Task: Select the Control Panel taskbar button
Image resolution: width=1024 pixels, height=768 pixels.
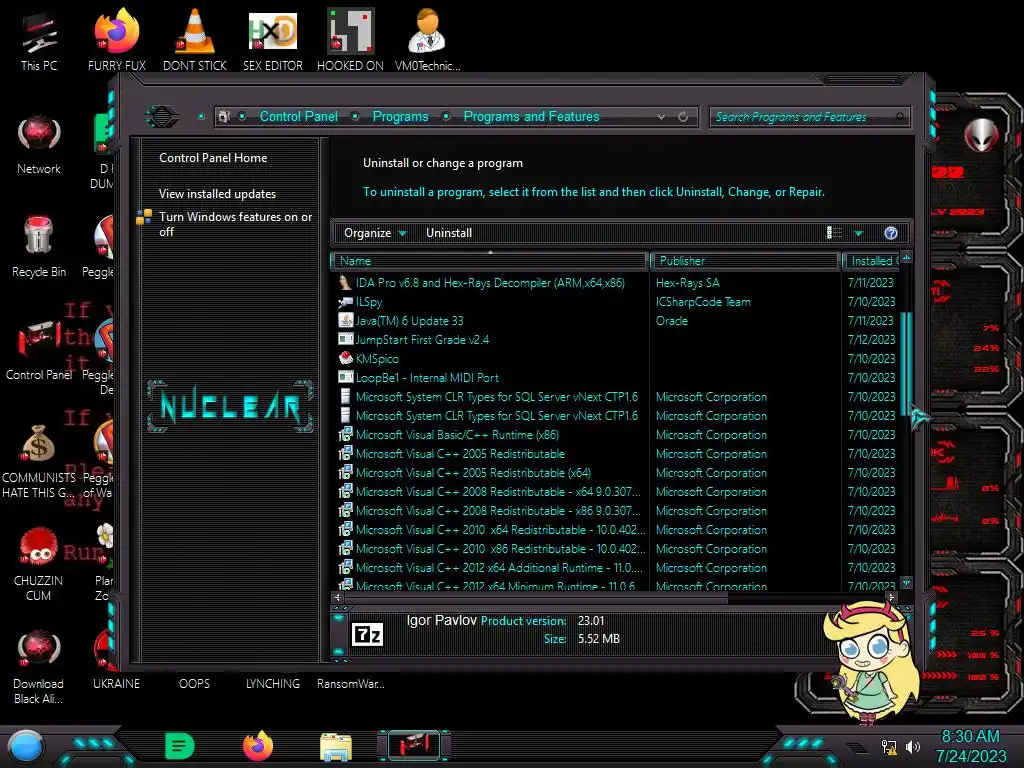Action: tap(414, 745)
